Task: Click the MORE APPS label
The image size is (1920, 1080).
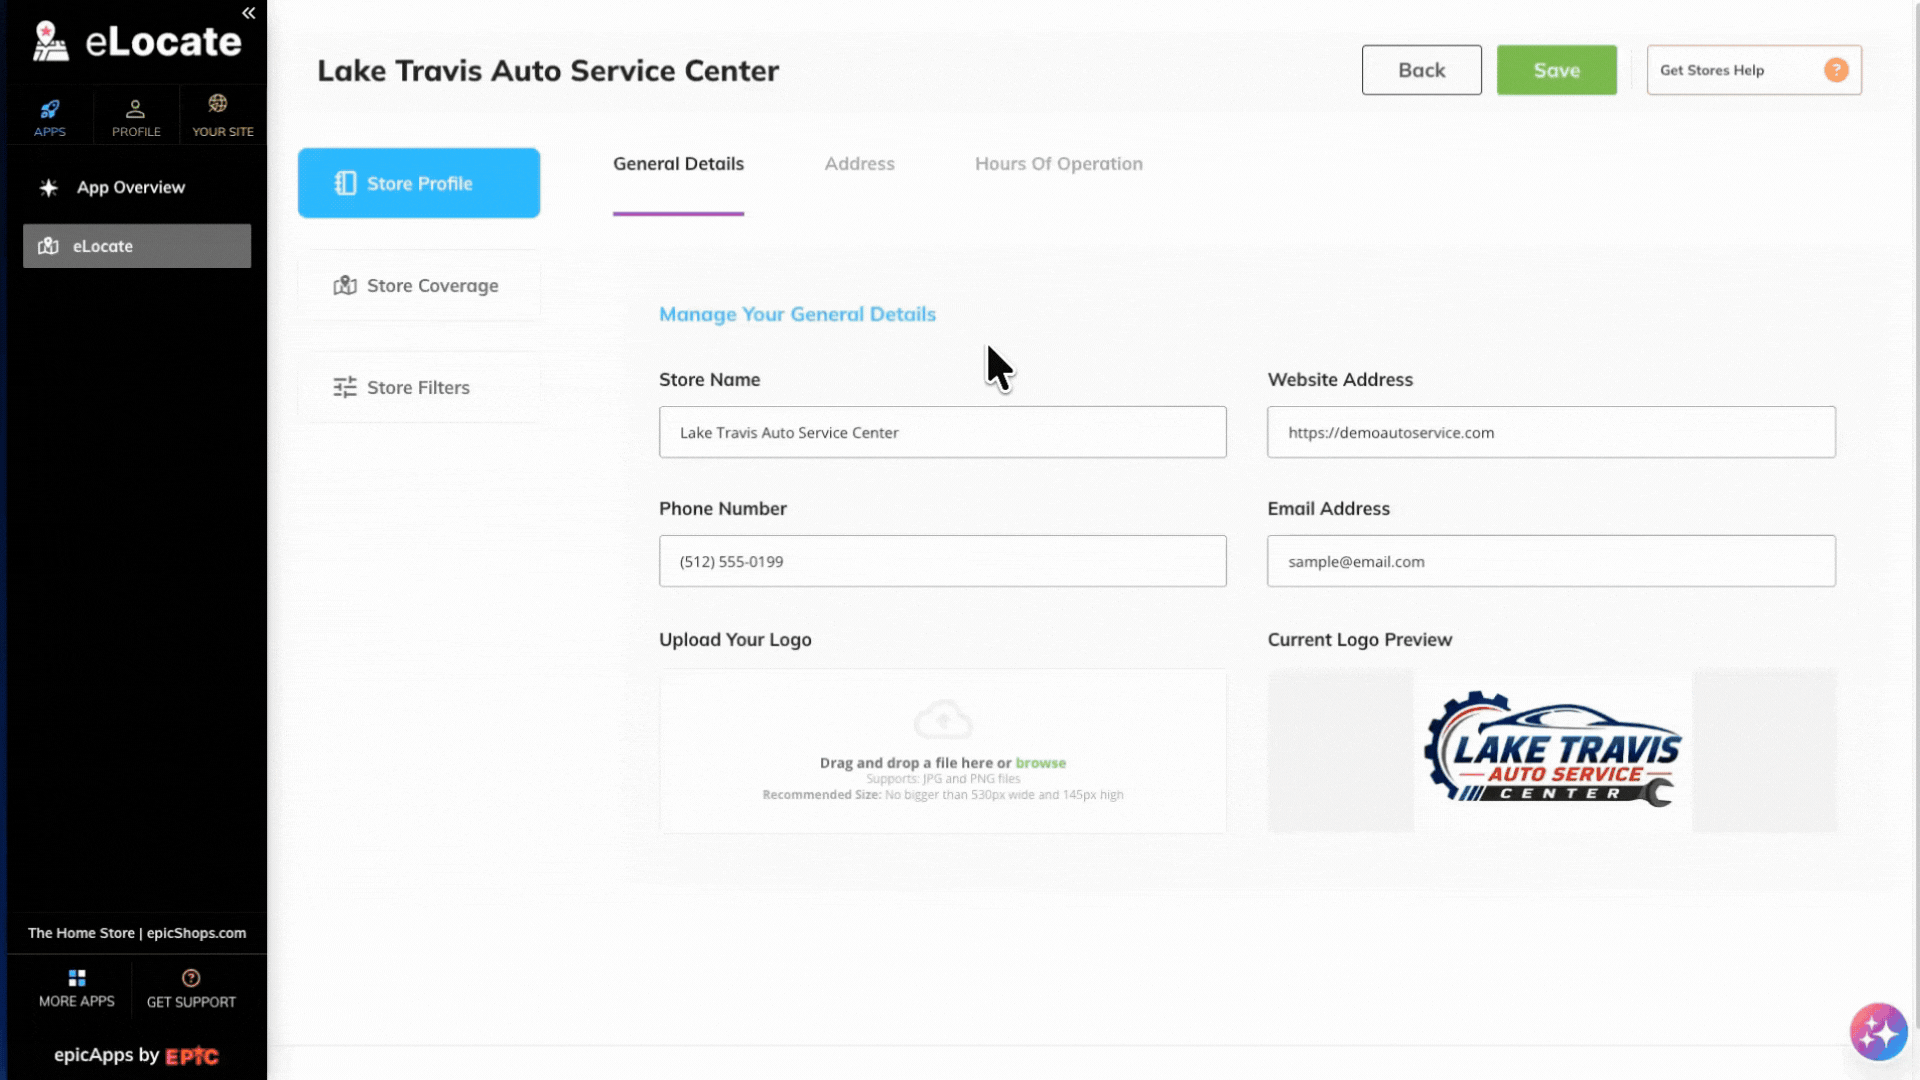Action: [77, 1001]
